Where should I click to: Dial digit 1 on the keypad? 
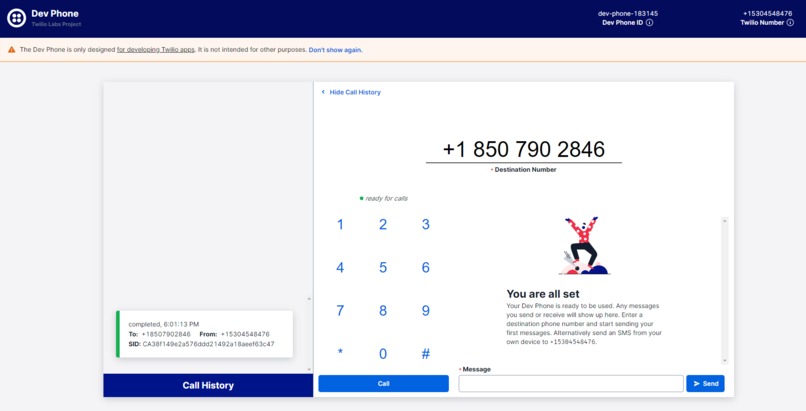[x=340, y=225]
